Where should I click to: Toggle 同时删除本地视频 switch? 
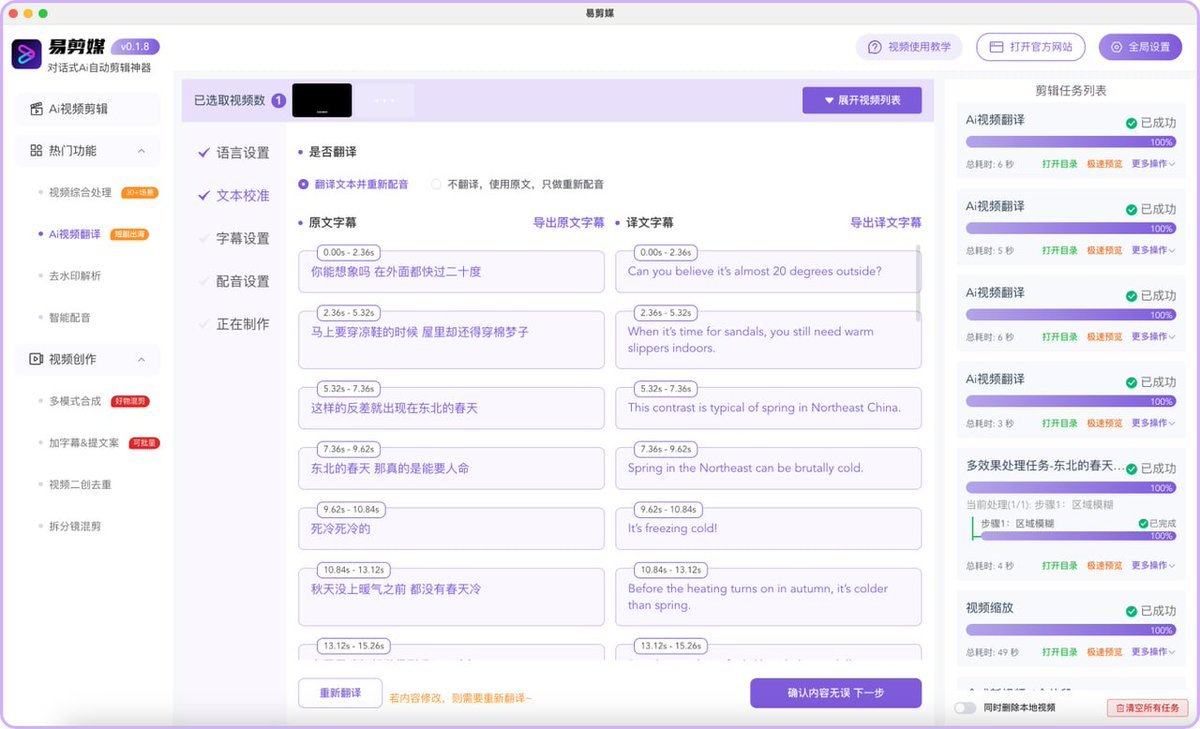tap(965, 708)
